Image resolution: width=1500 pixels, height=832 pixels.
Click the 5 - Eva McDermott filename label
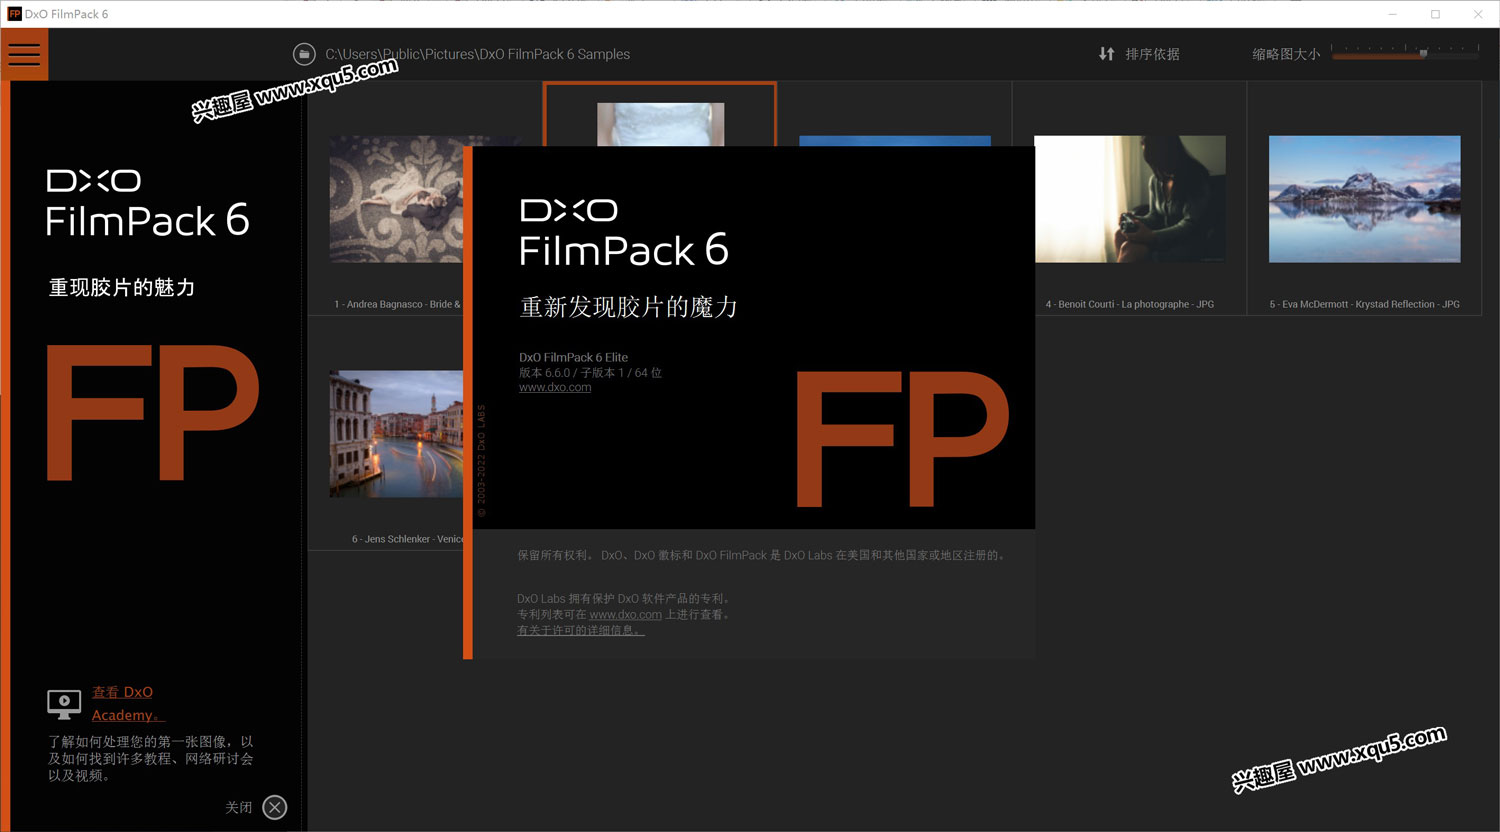pyautogui.click(x=1364, y=304)
